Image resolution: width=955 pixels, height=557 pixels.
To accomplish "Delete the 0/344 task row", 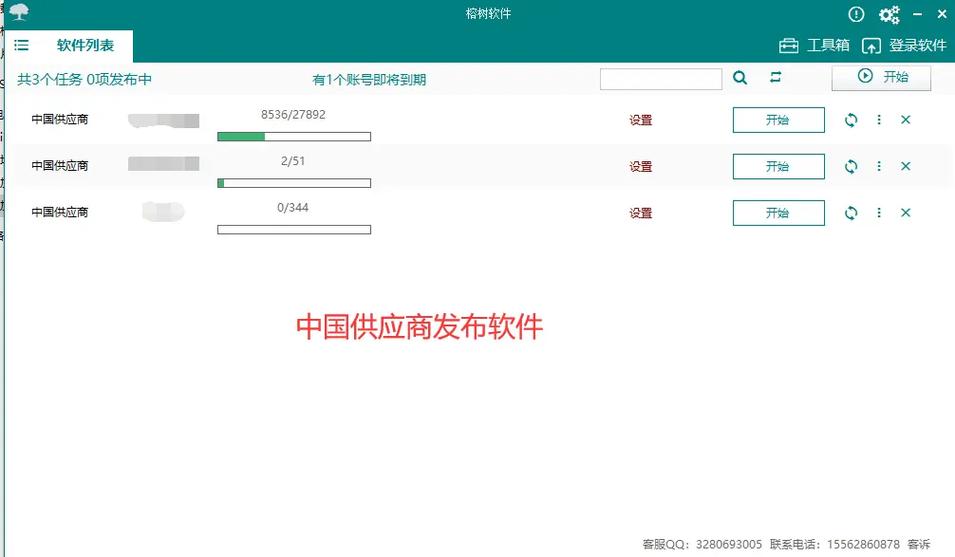I will pos(906,212).
